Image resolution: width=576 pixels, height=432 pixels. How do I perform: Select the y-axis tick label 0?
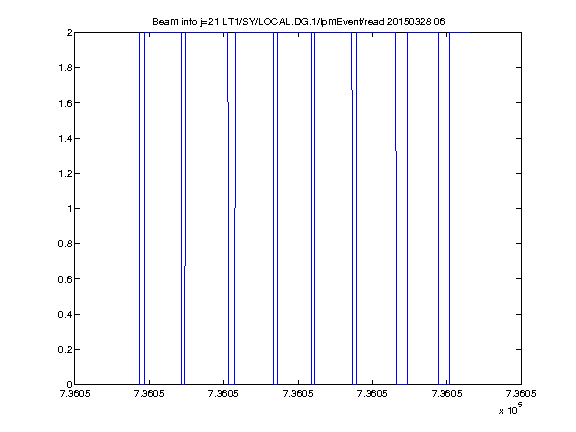click(x=69, y=385)
